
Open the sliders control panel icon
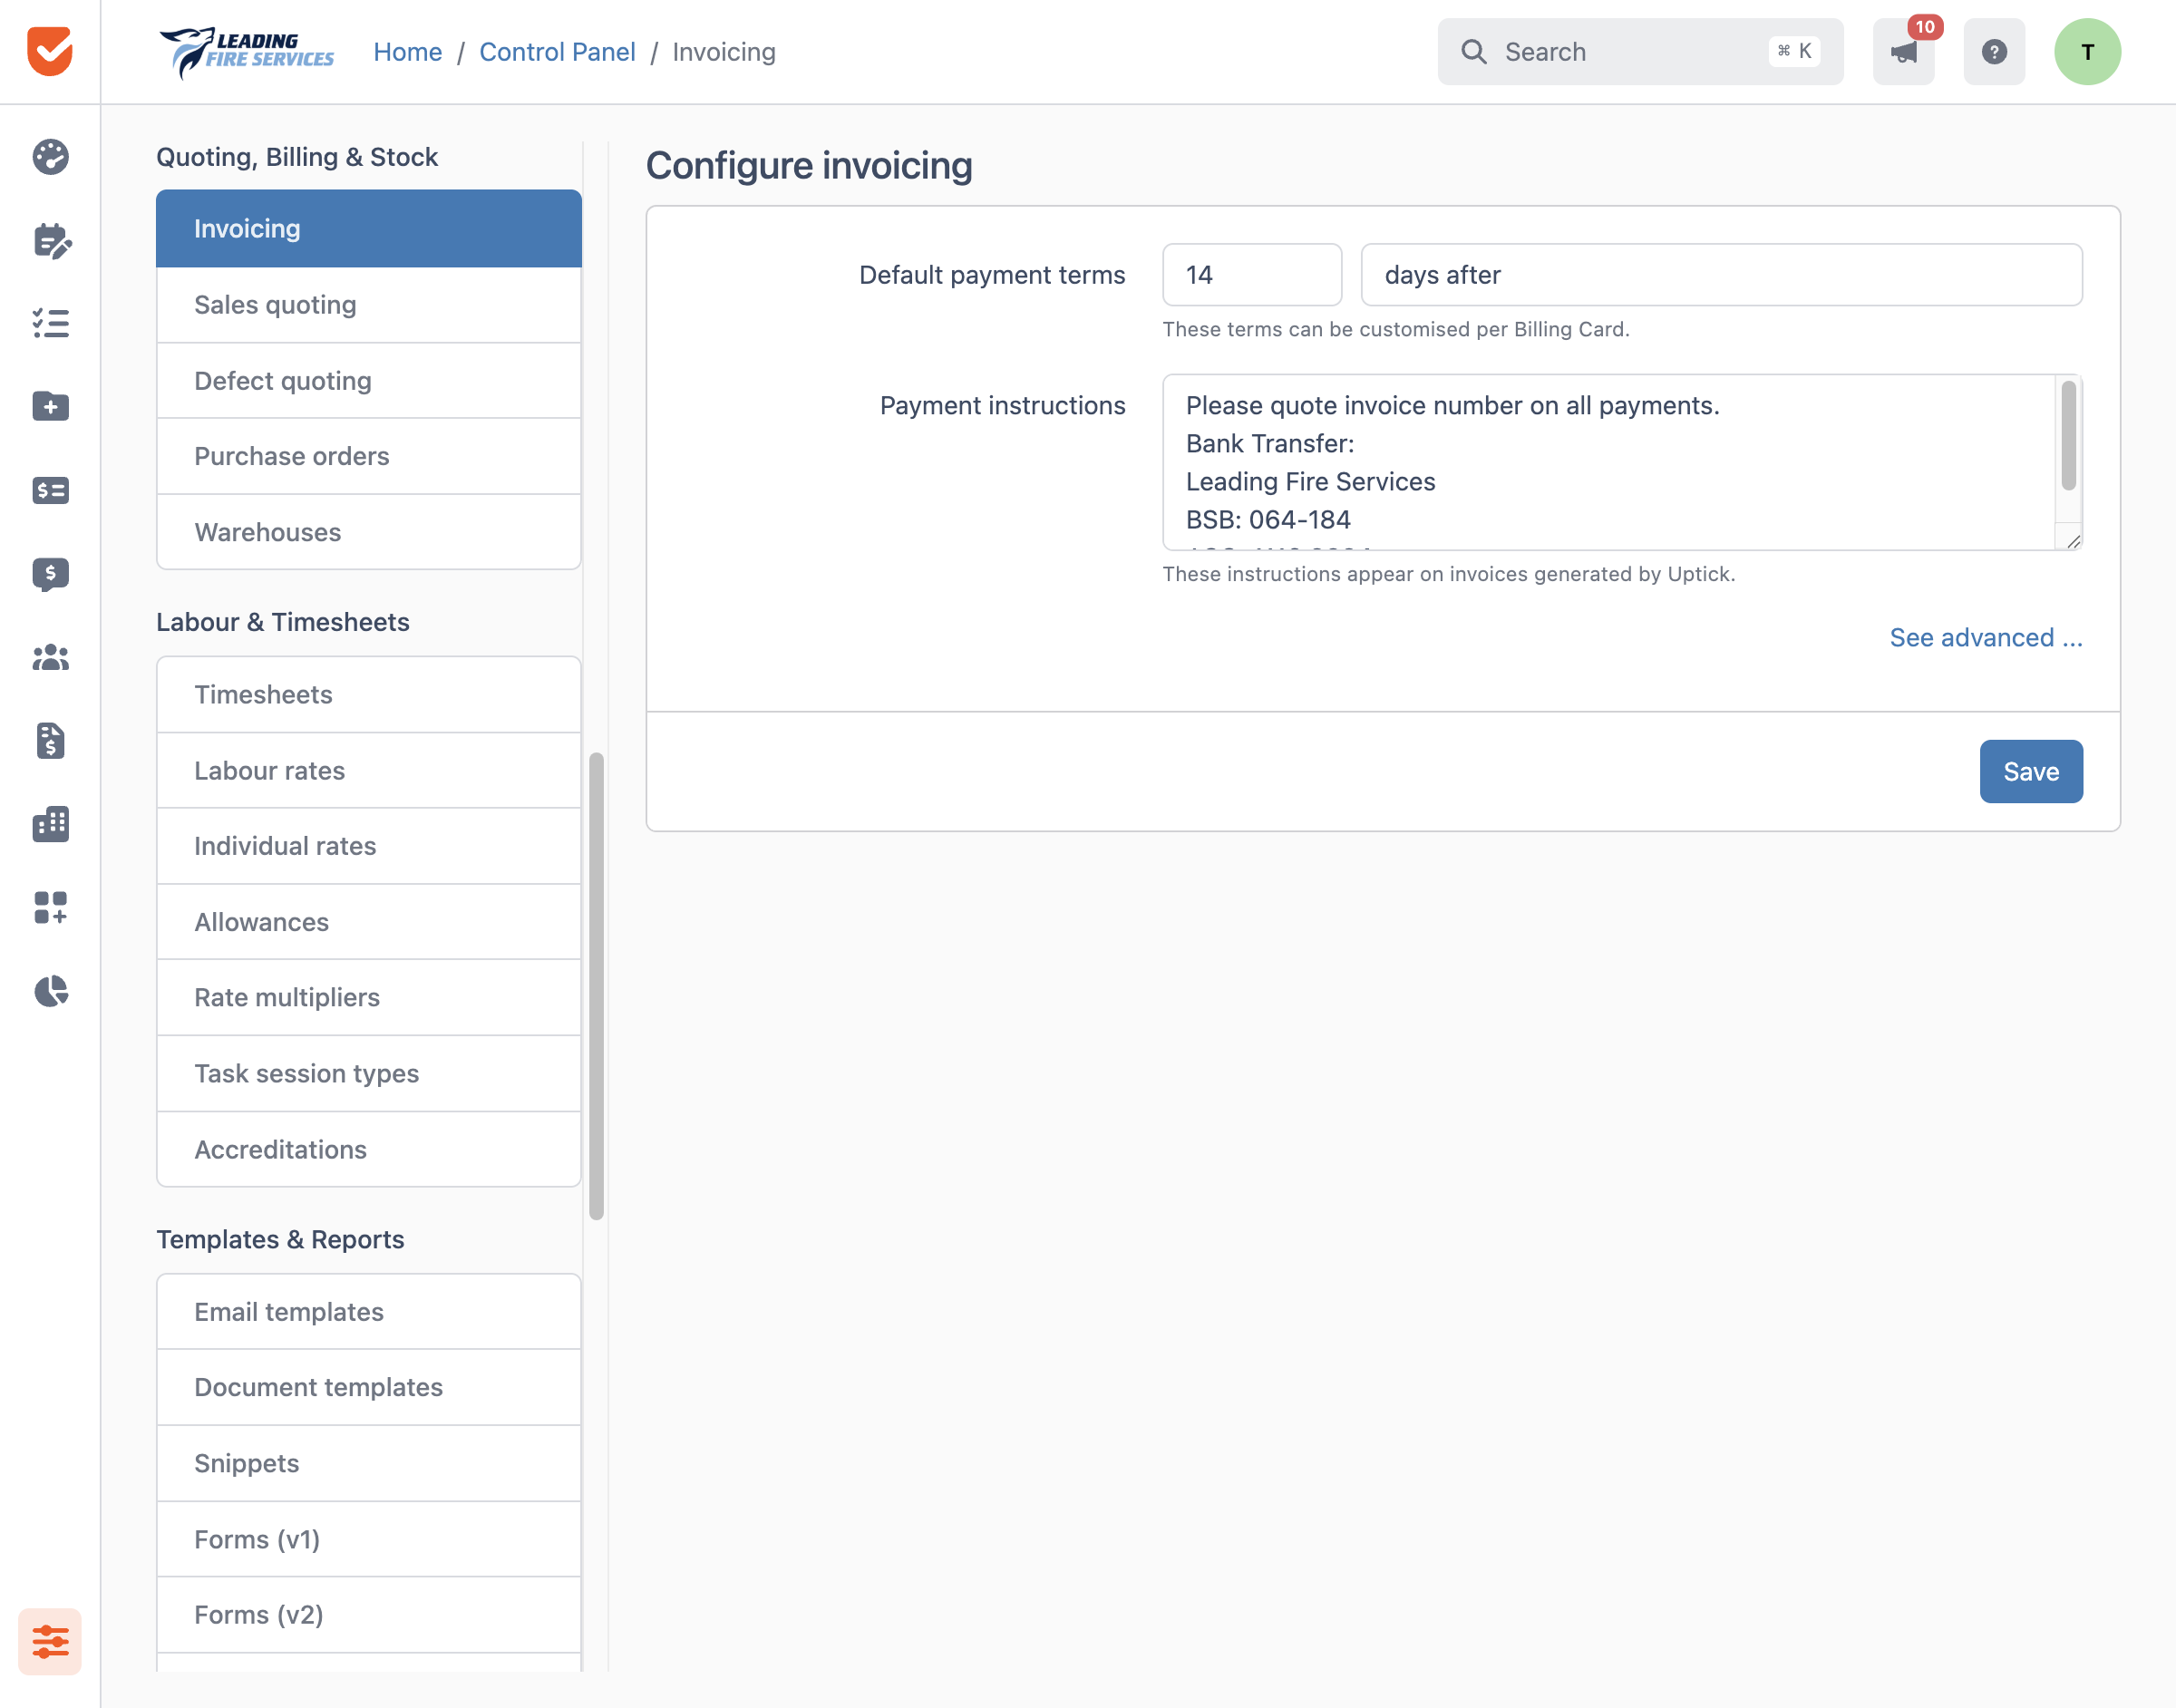(50, 1641)
